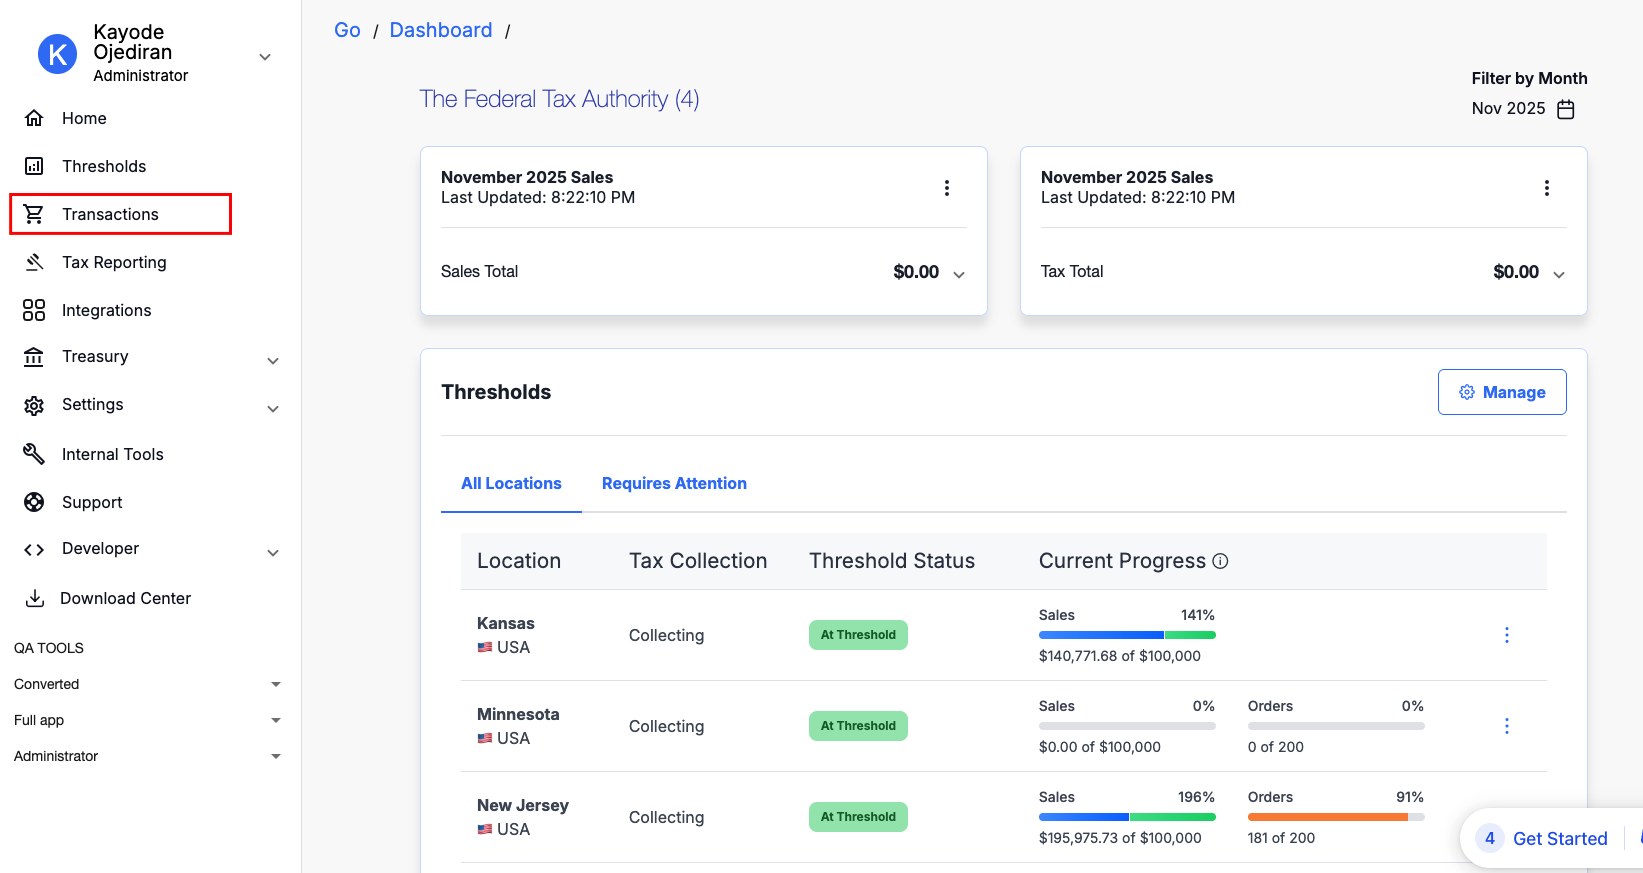Click the Support lifebuoy icon
The image size is (1643, 873).
(34, 502)
